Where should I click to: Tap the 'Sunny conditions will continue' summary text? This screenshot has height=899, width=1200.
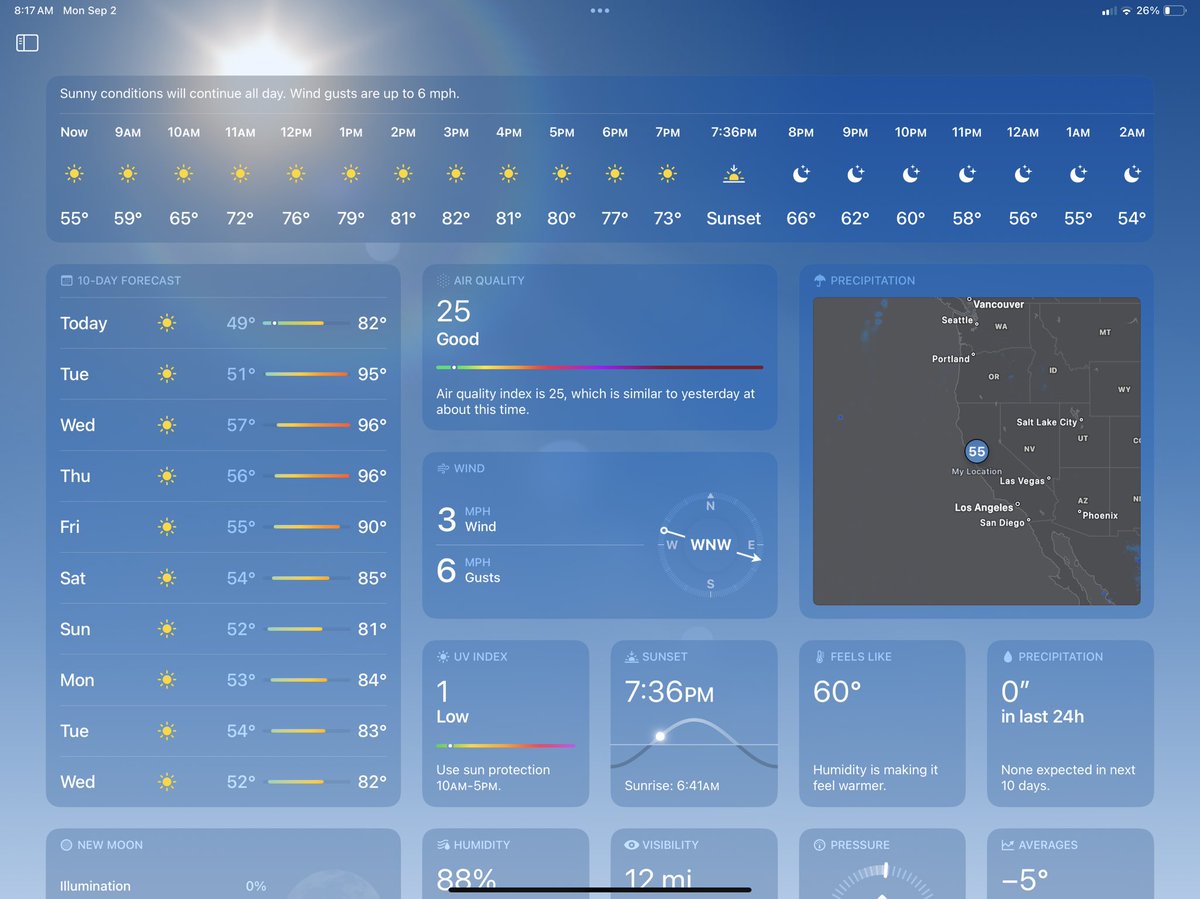tap(260, 94)
